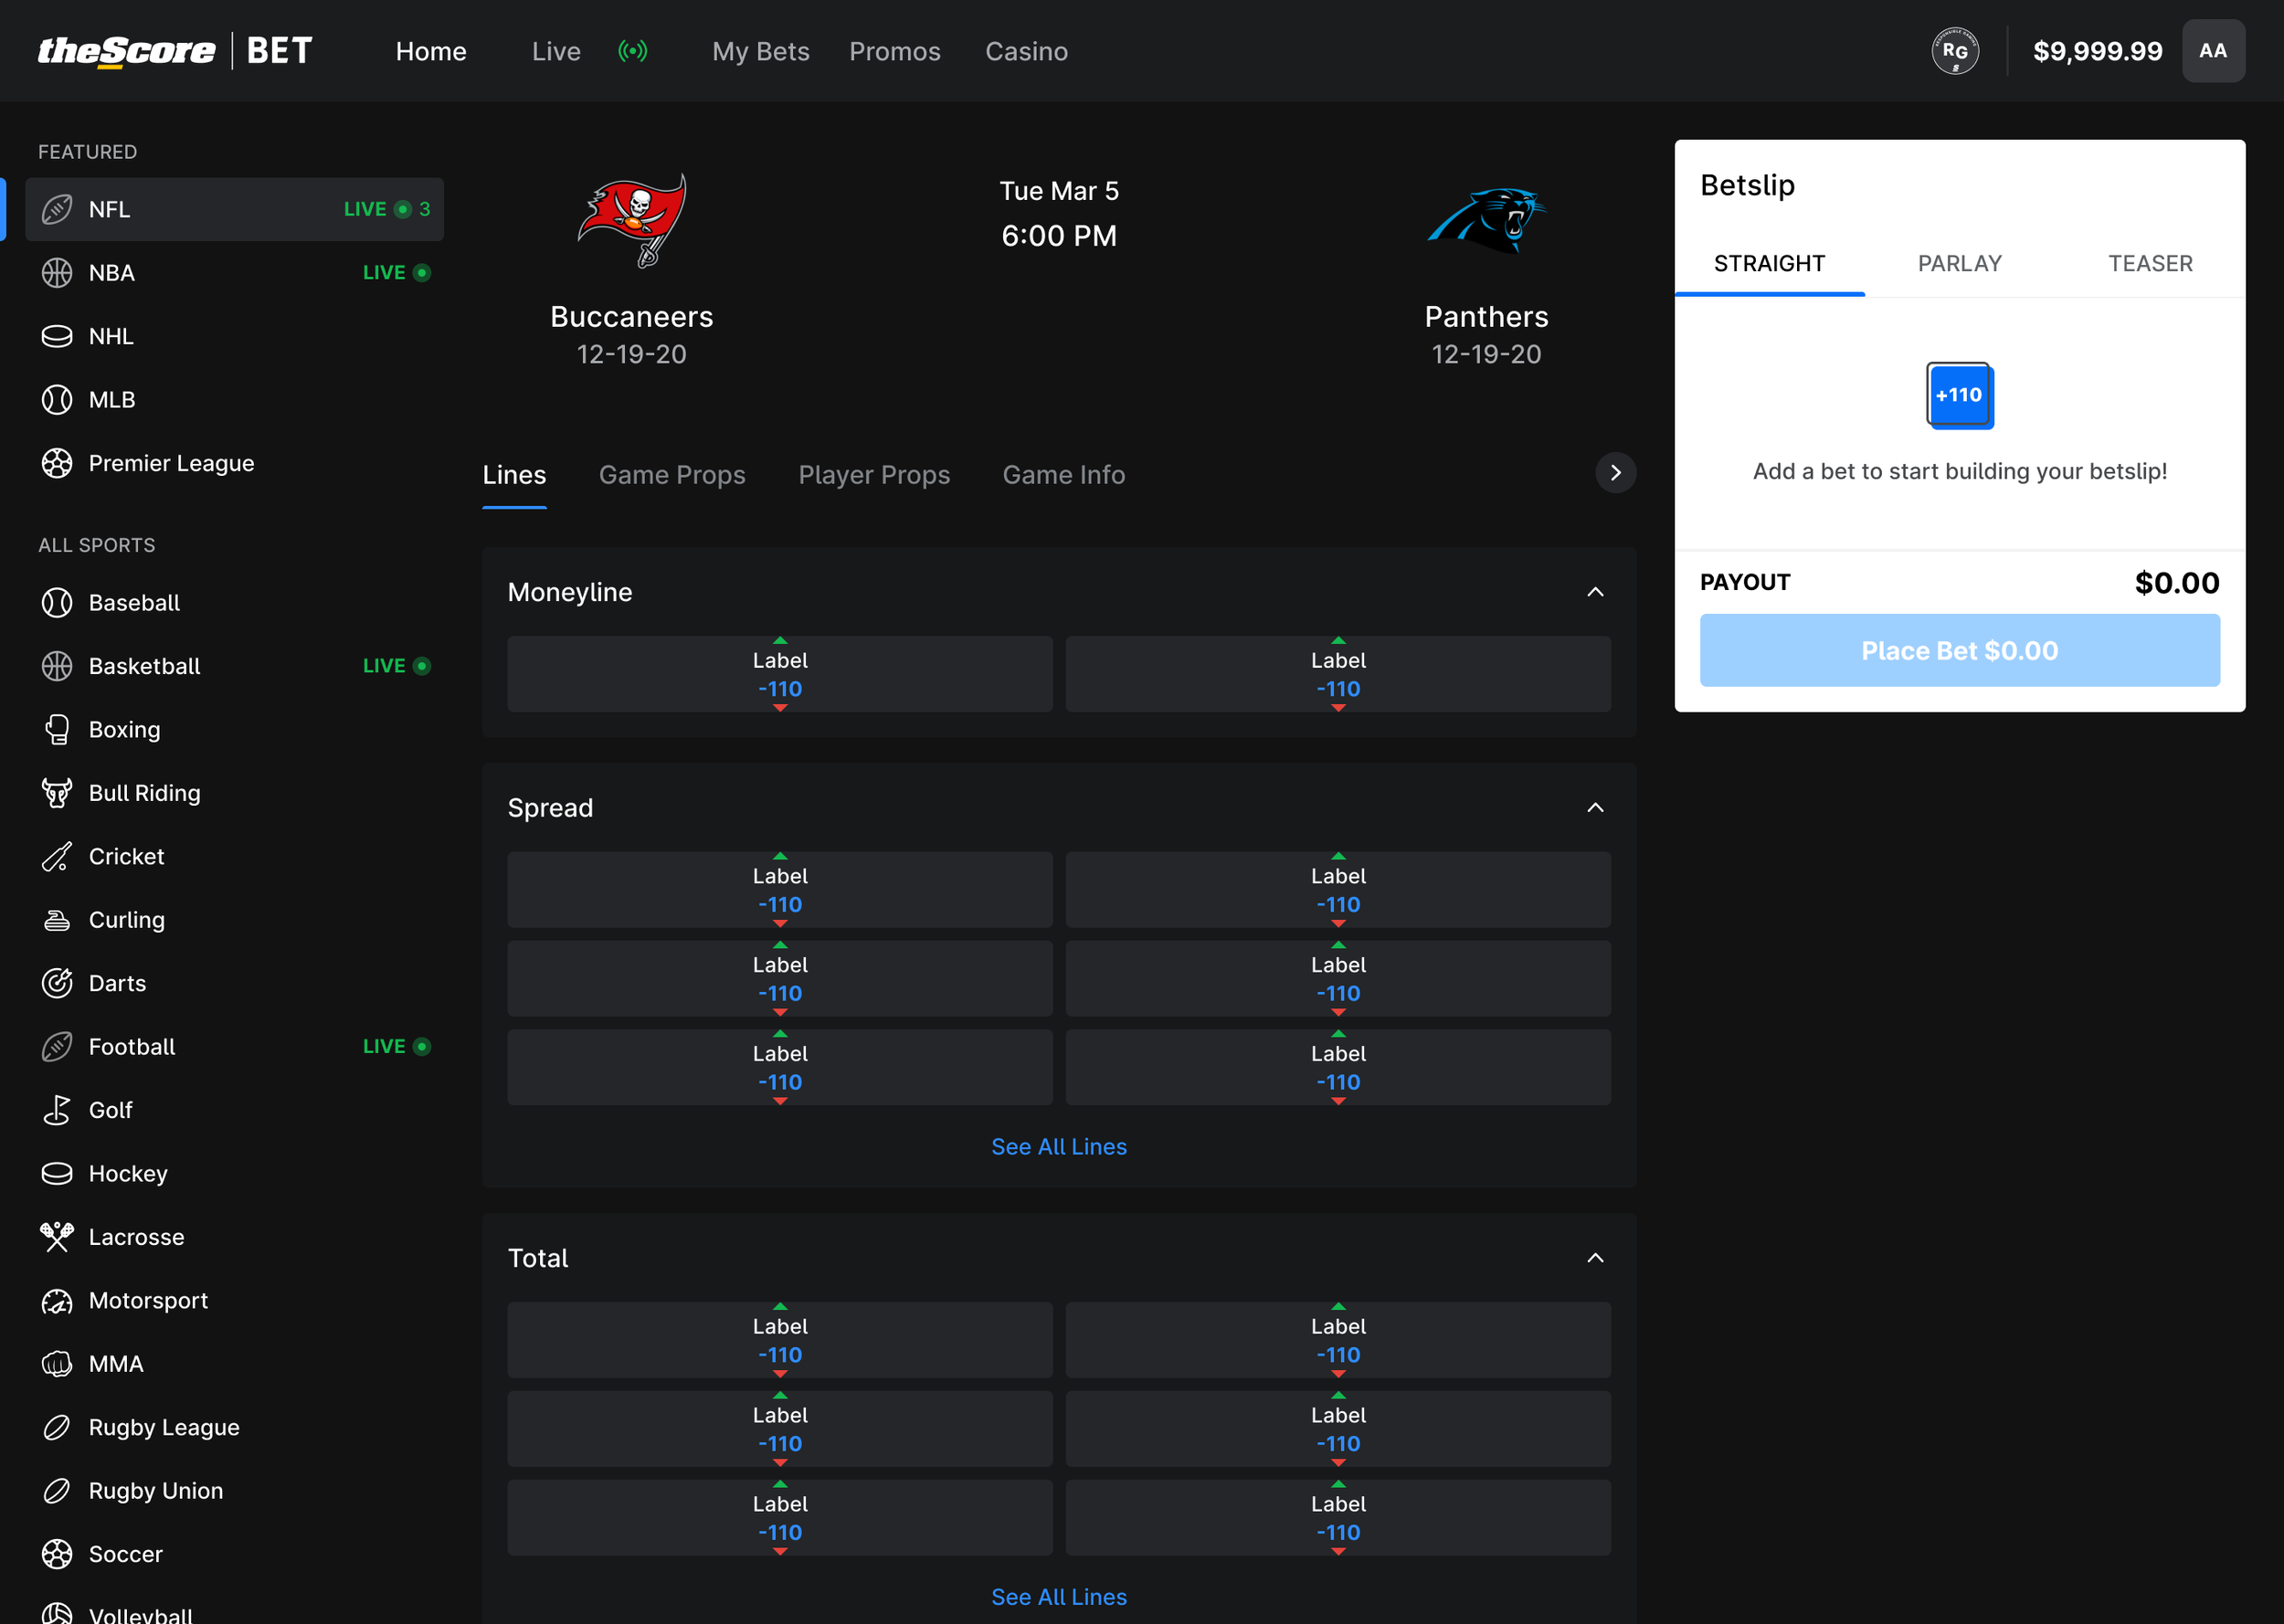Select the STRAIGHT betslip tab
The height and width of the screenshot is (1624, 2284).
pos(1770,264)
